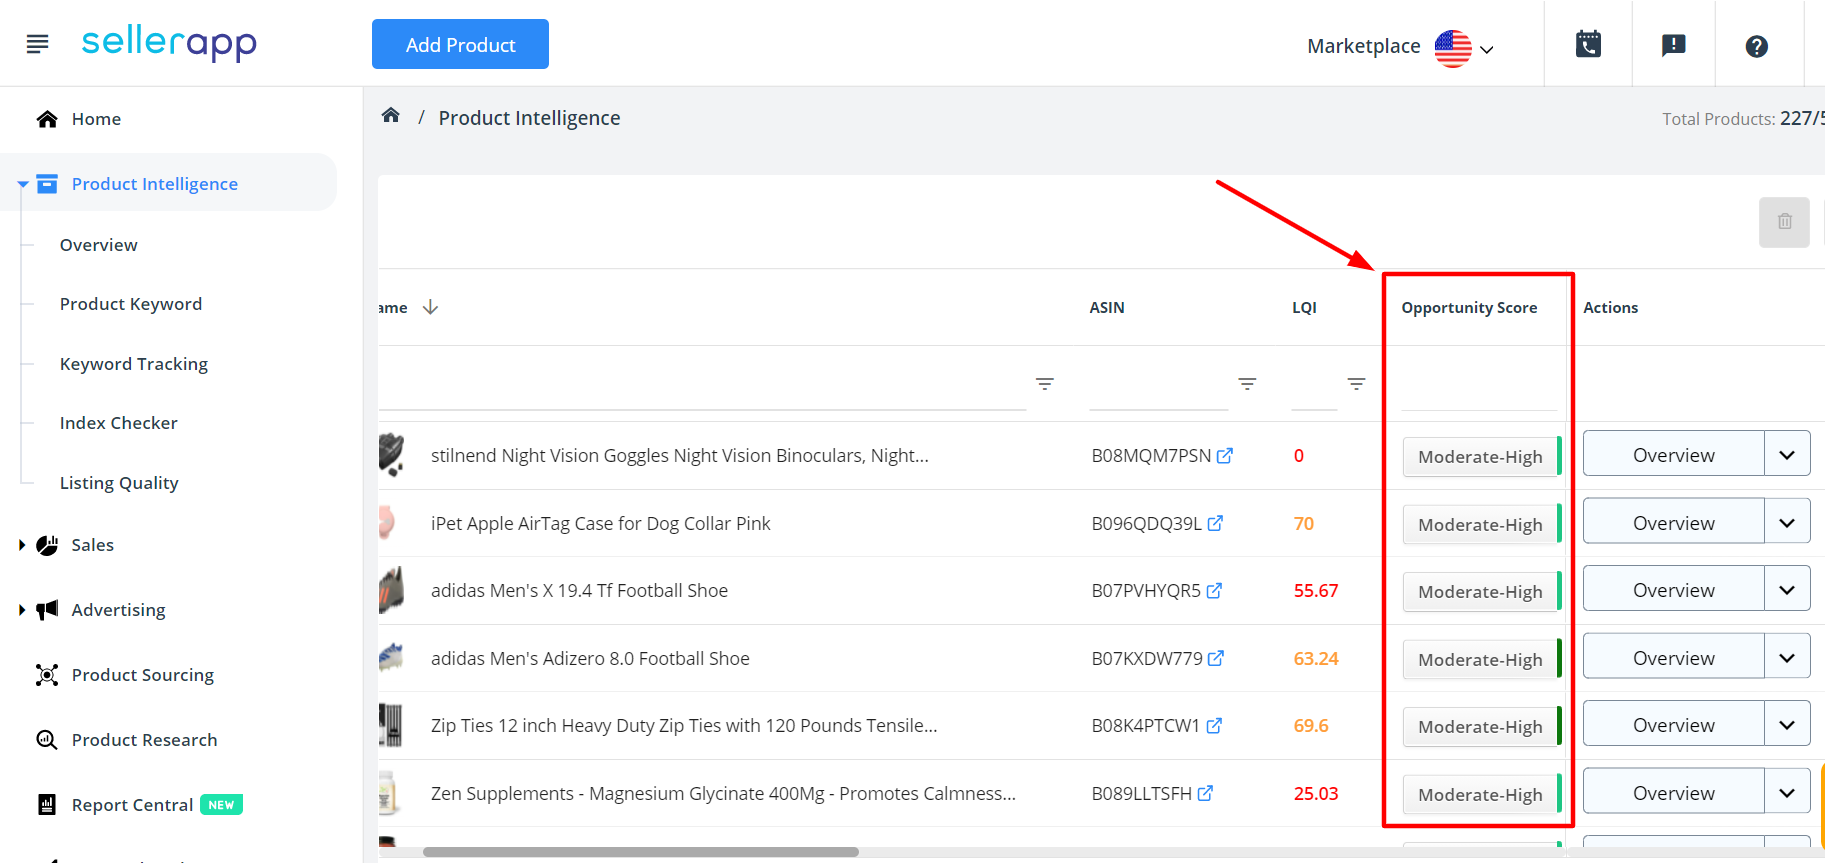
Task: Go to Overview in sidebar
Action: tap(98, 245)
